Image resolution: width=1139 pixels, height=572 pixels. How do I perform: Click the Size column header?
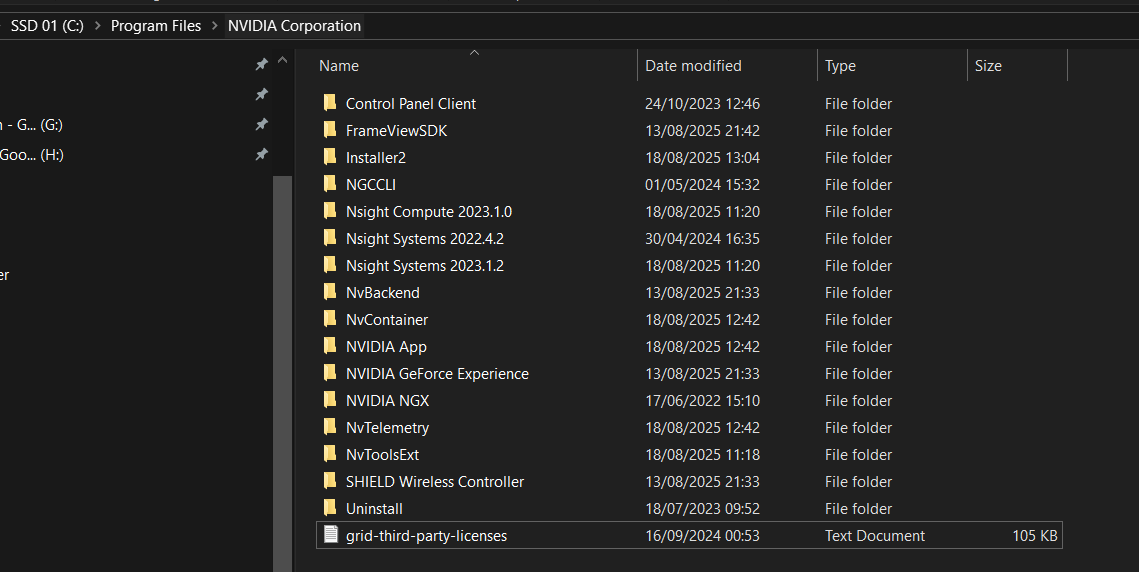tap(988, 66)
